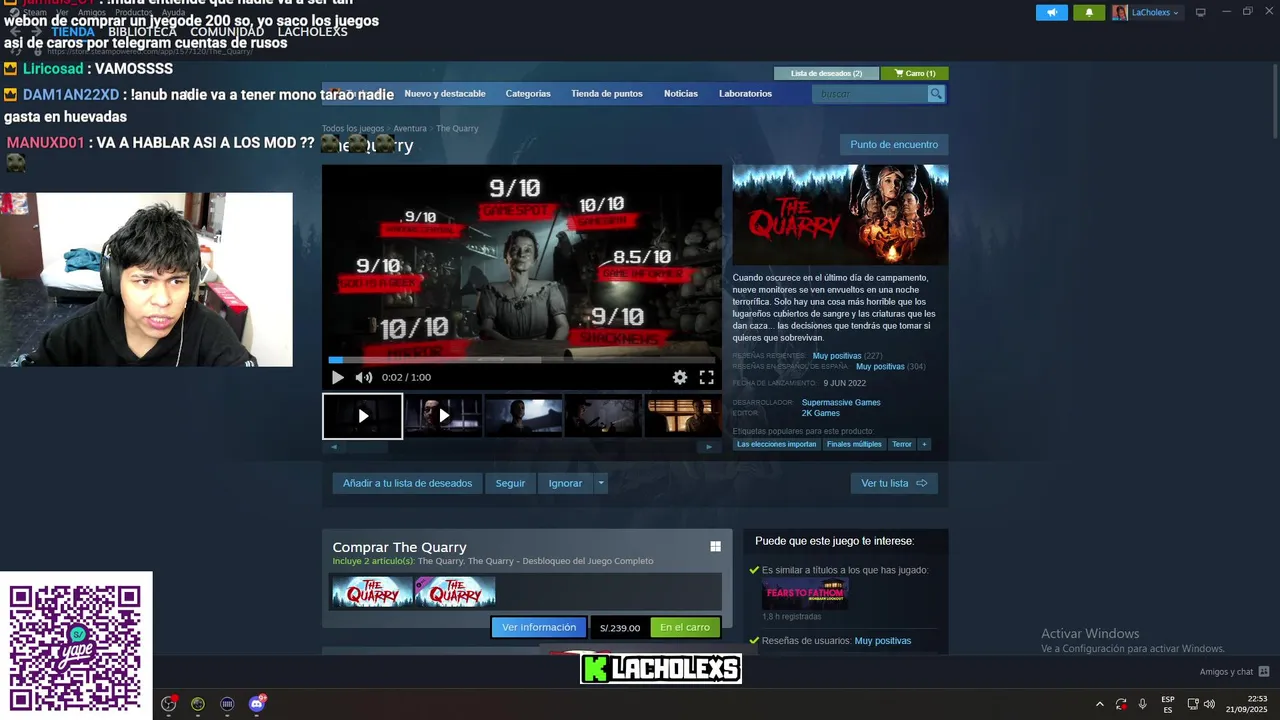
Task: Seek on the trailer progress bar
Action: click(x=522, y=360)
